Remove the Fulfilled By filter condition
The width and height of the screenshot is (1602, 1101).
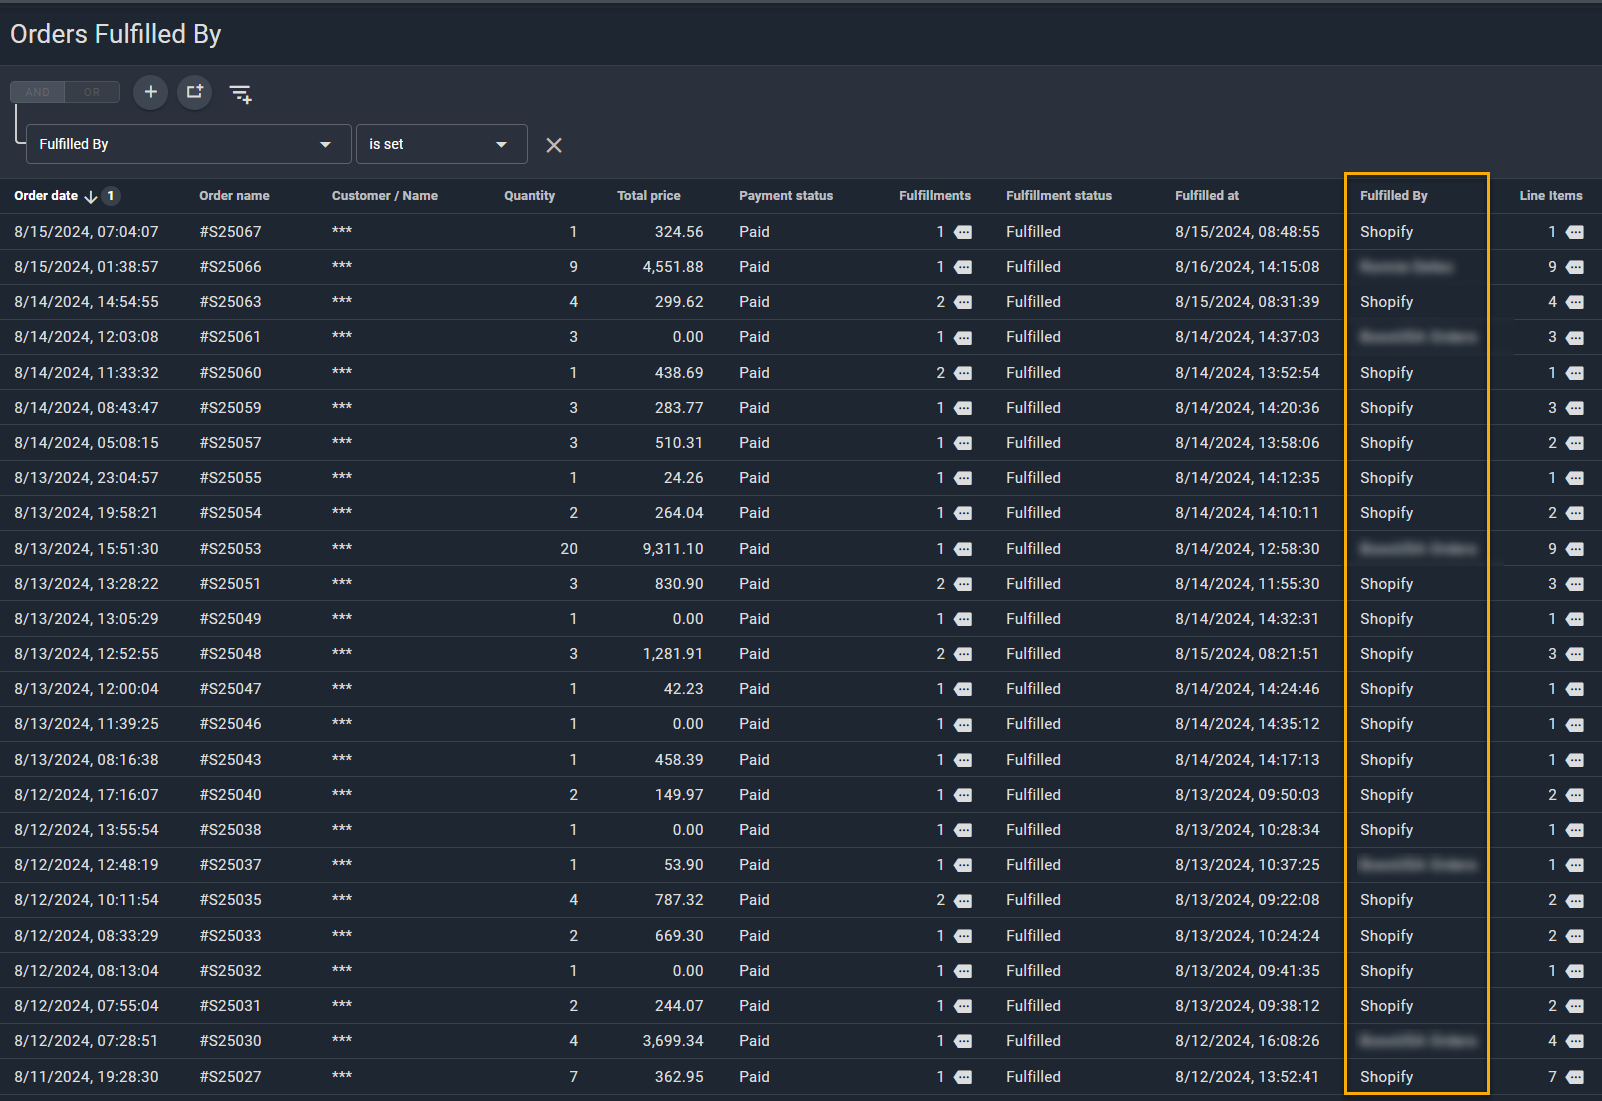coord(554,145)
